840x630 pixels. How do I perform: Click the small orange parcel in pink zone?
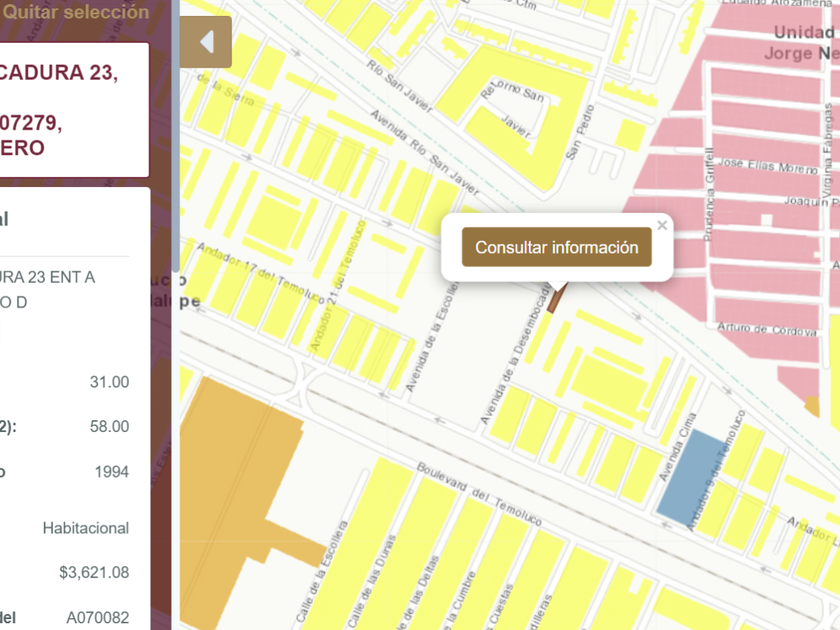(812, 405)
